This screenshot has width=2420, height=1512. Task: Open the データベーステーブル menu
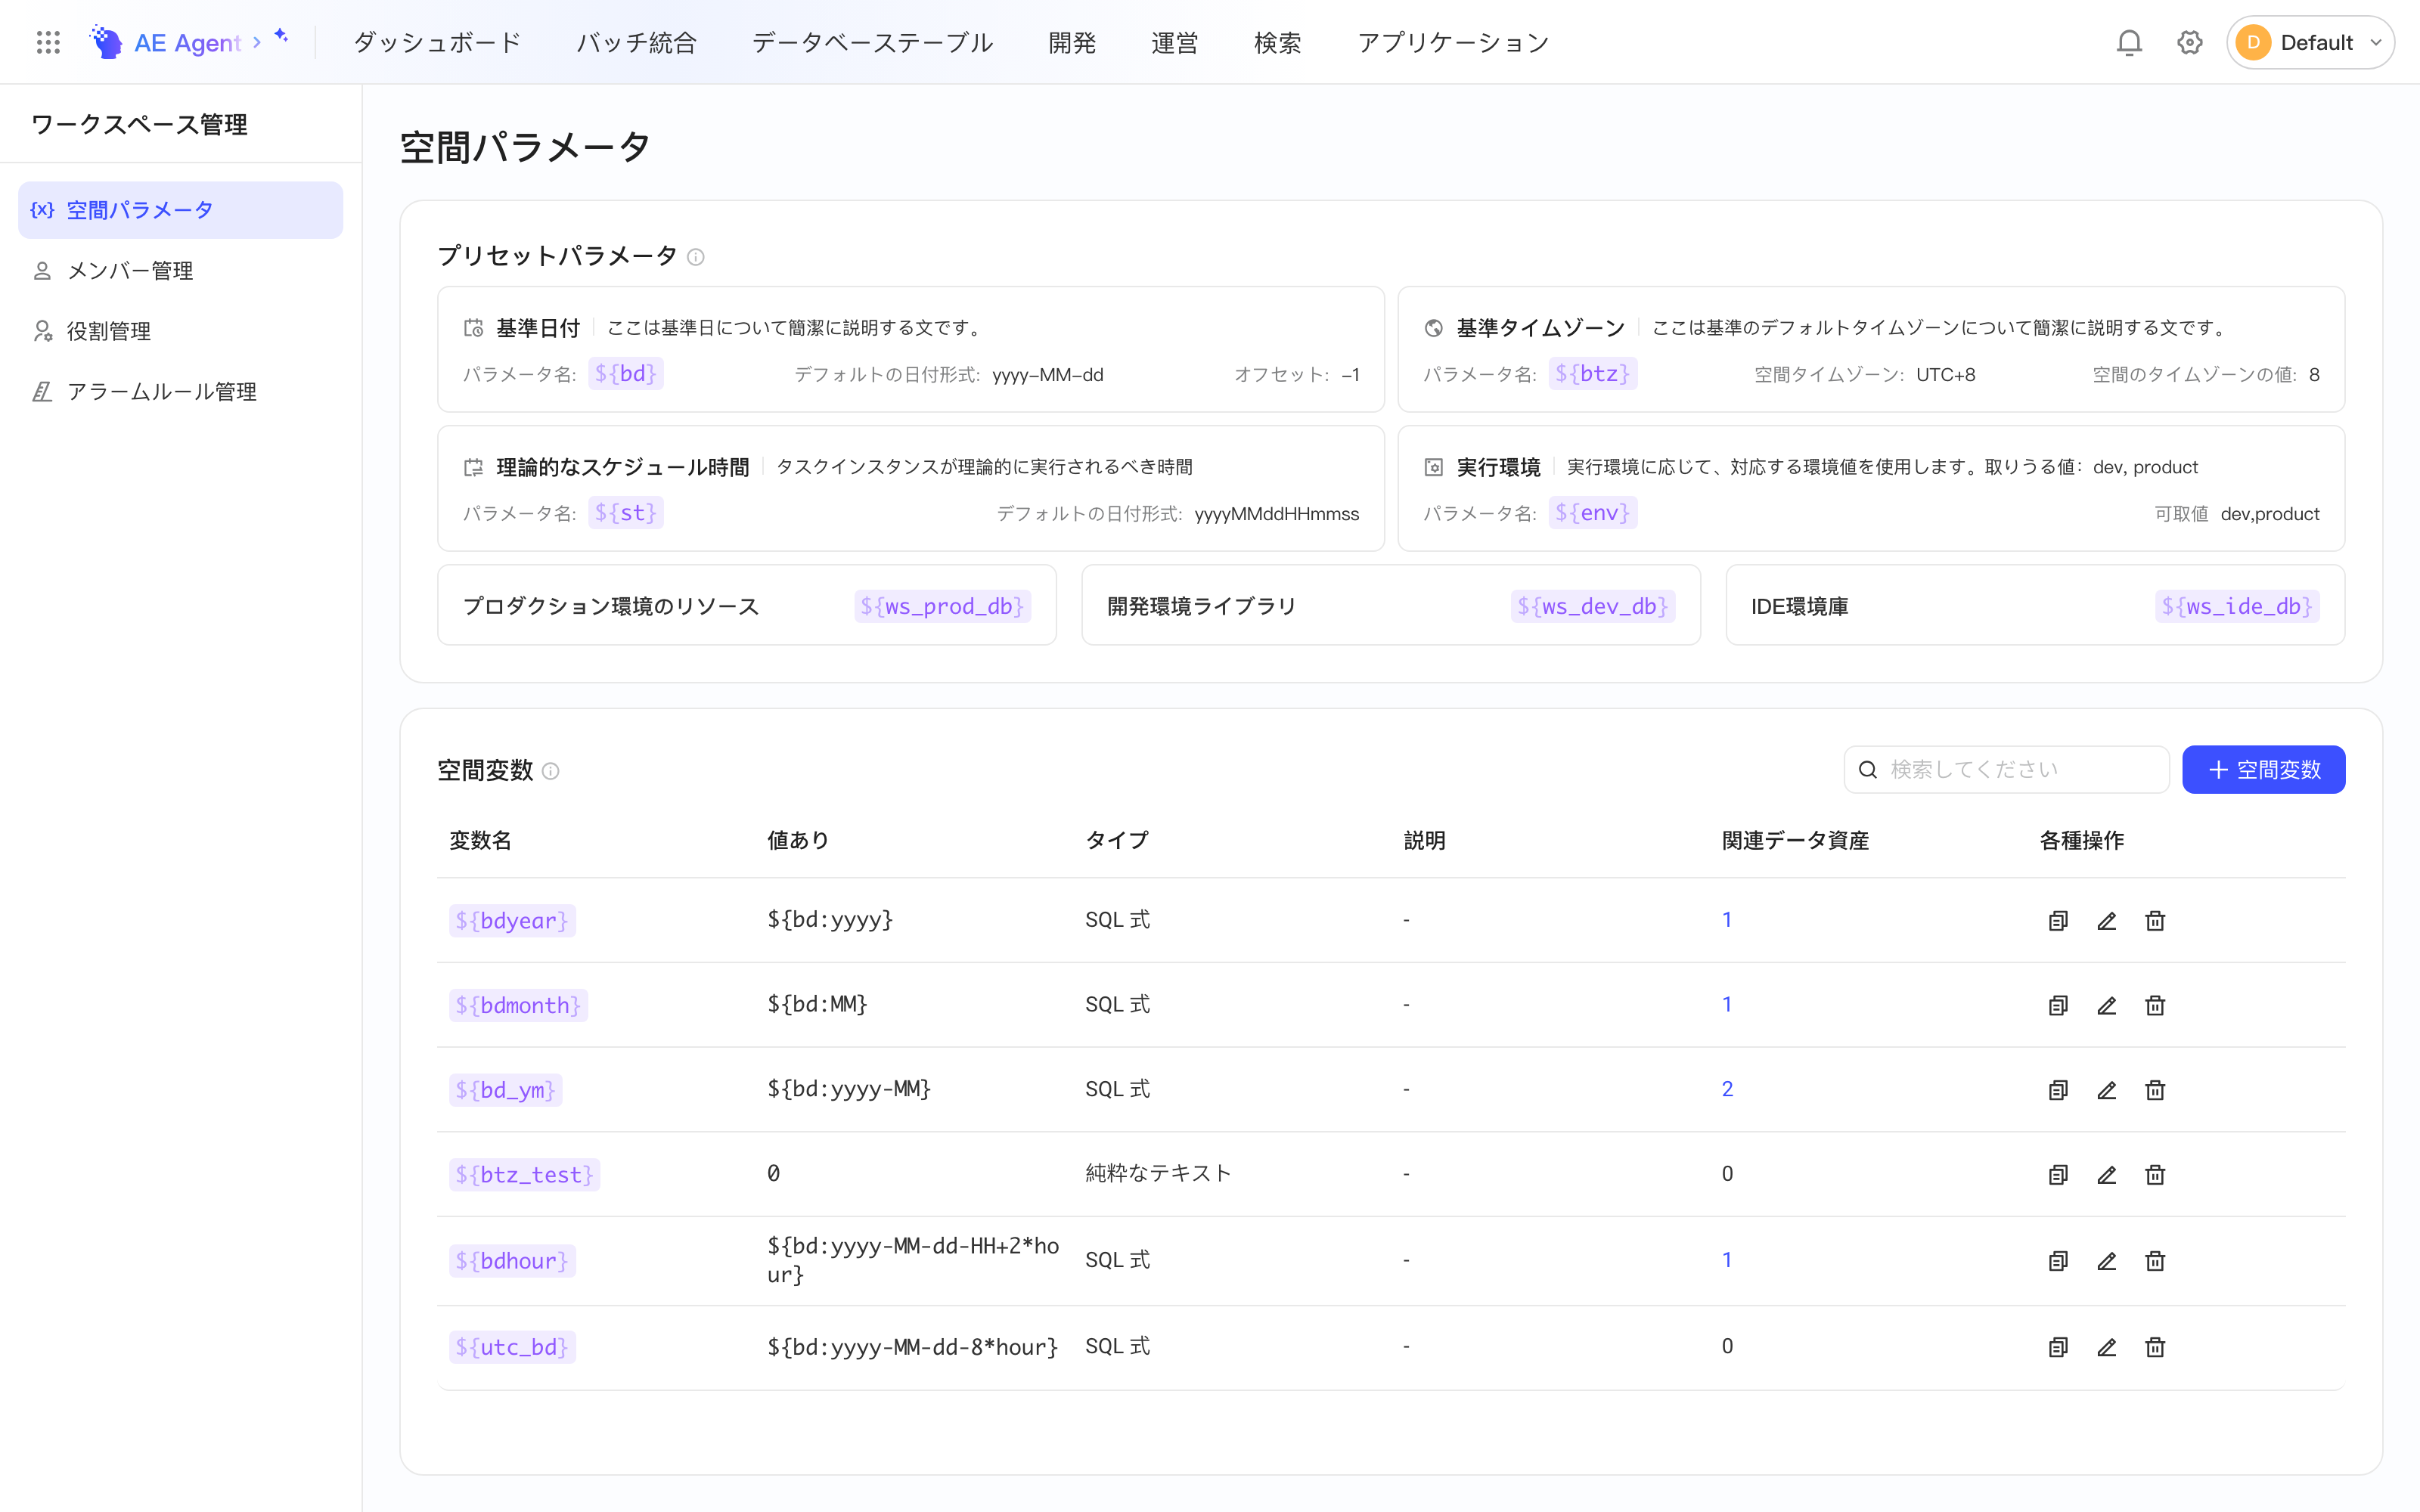tap(872, 42)
